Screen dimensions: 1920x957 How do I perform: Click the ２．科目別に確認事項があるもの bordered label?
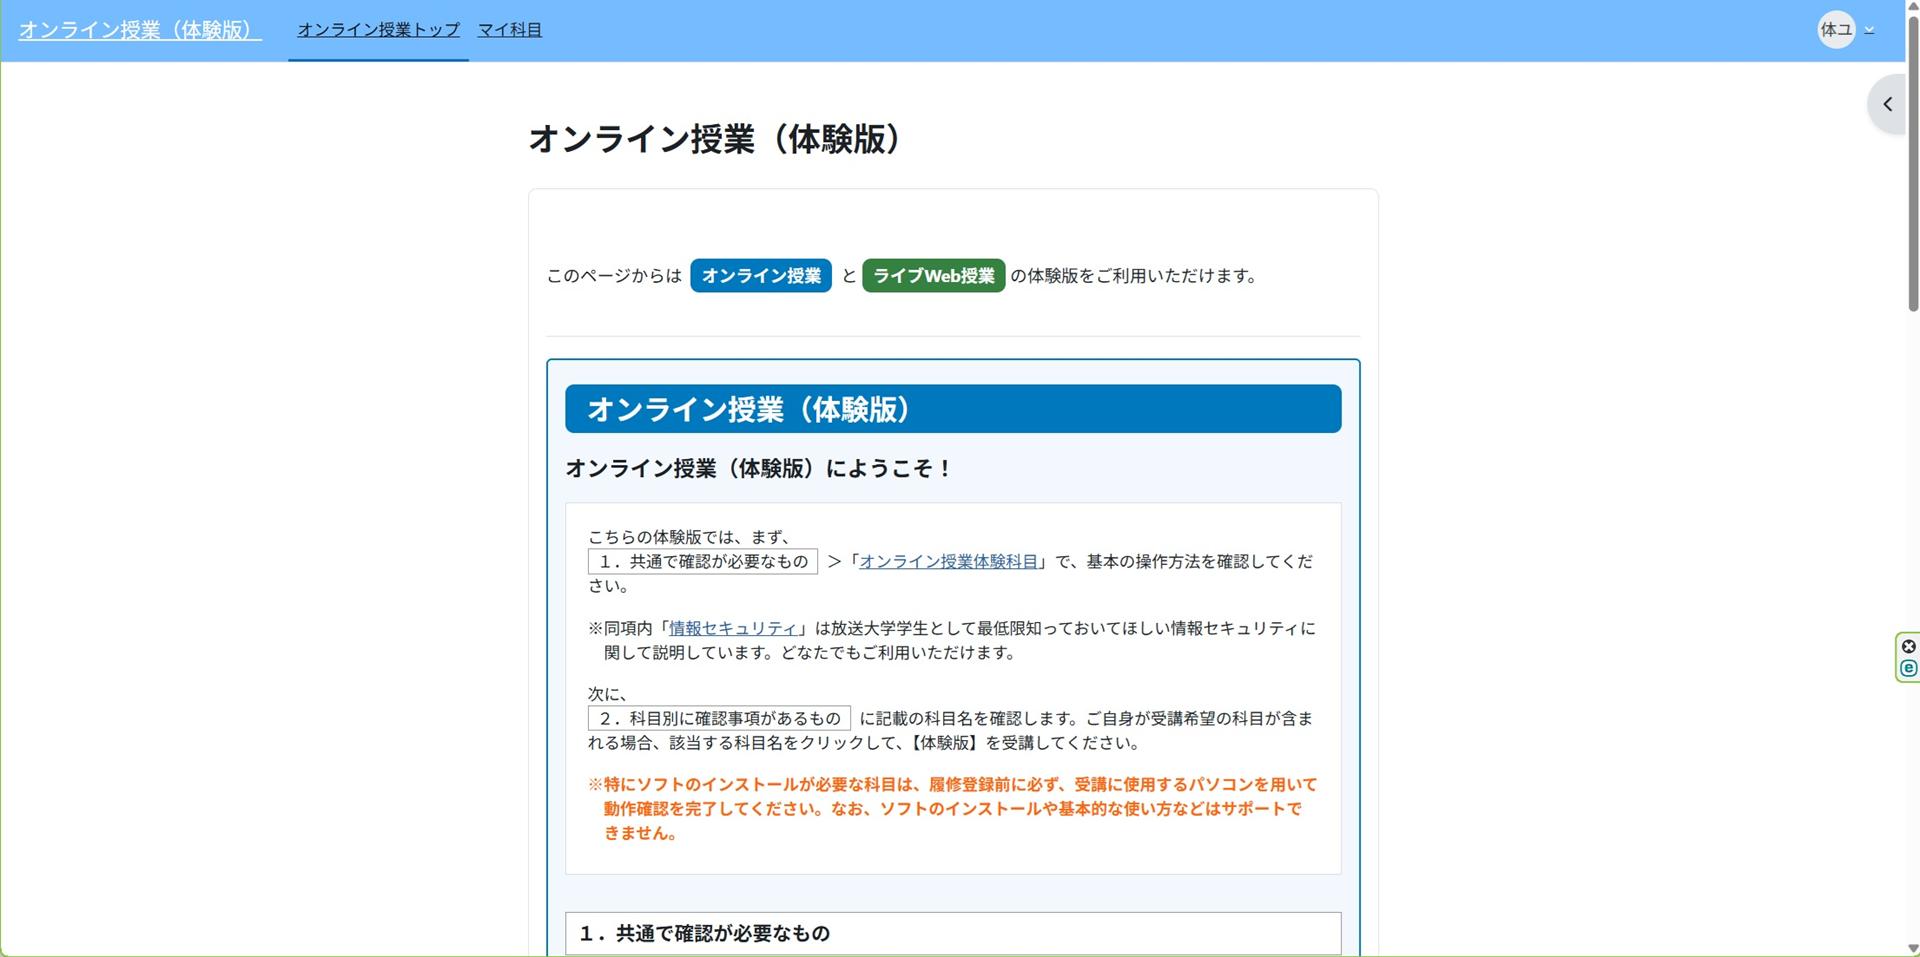[719, 719]
